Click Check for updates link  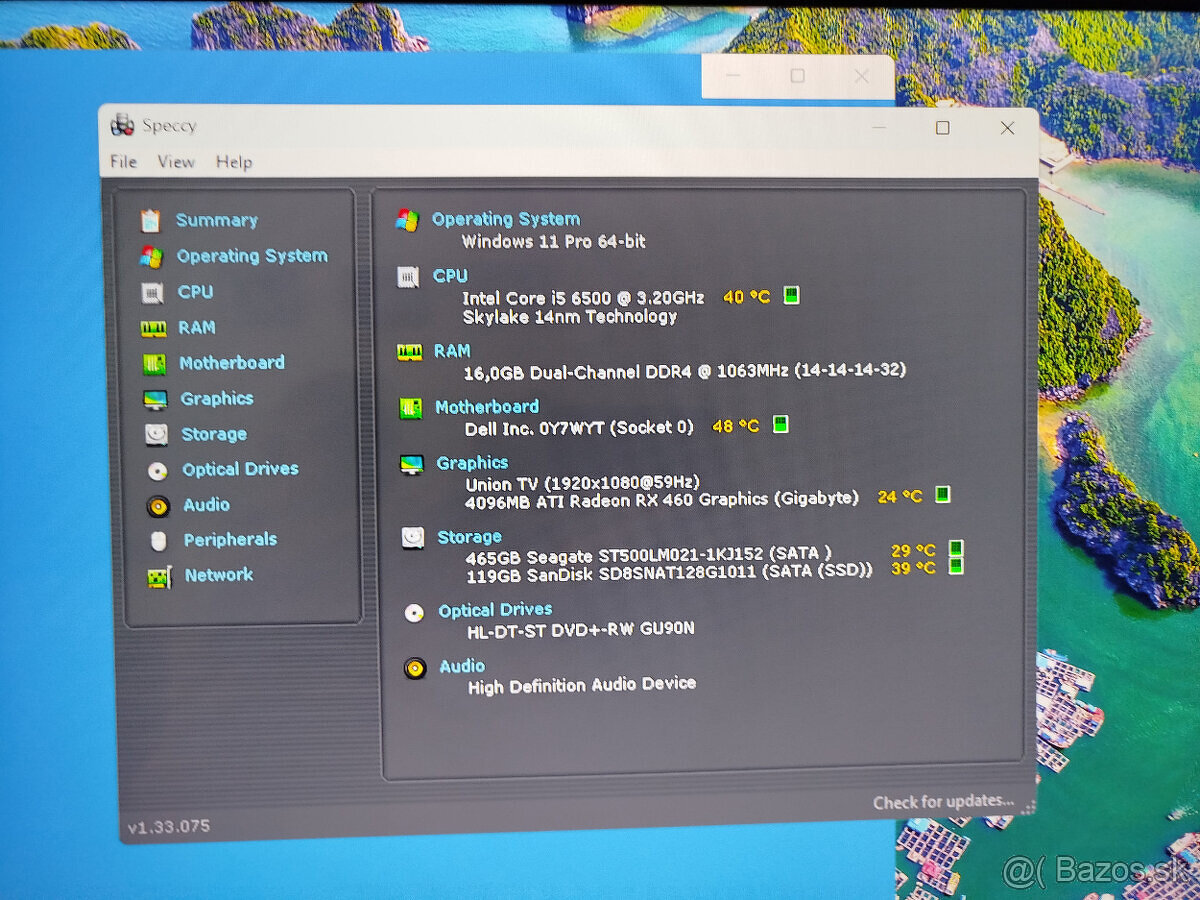click(942, 802)
